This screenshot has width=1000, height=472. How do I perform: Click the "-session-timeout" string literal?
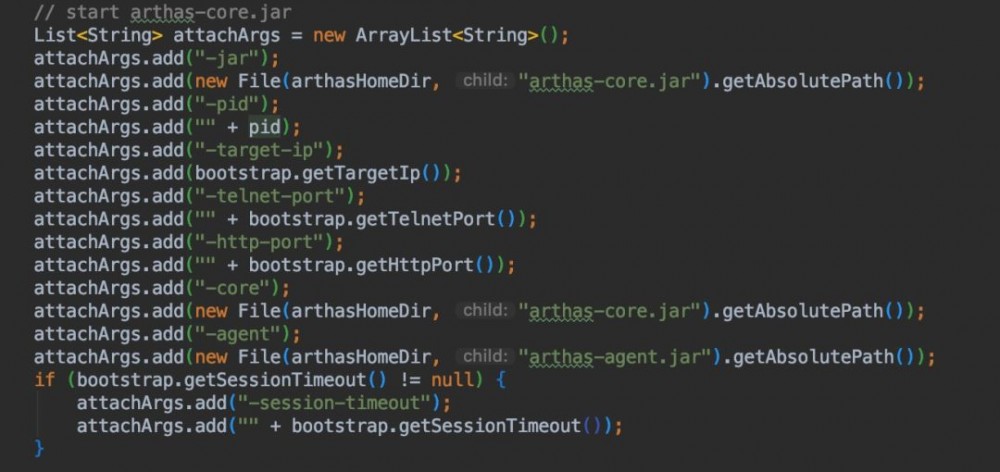[339, 402]
